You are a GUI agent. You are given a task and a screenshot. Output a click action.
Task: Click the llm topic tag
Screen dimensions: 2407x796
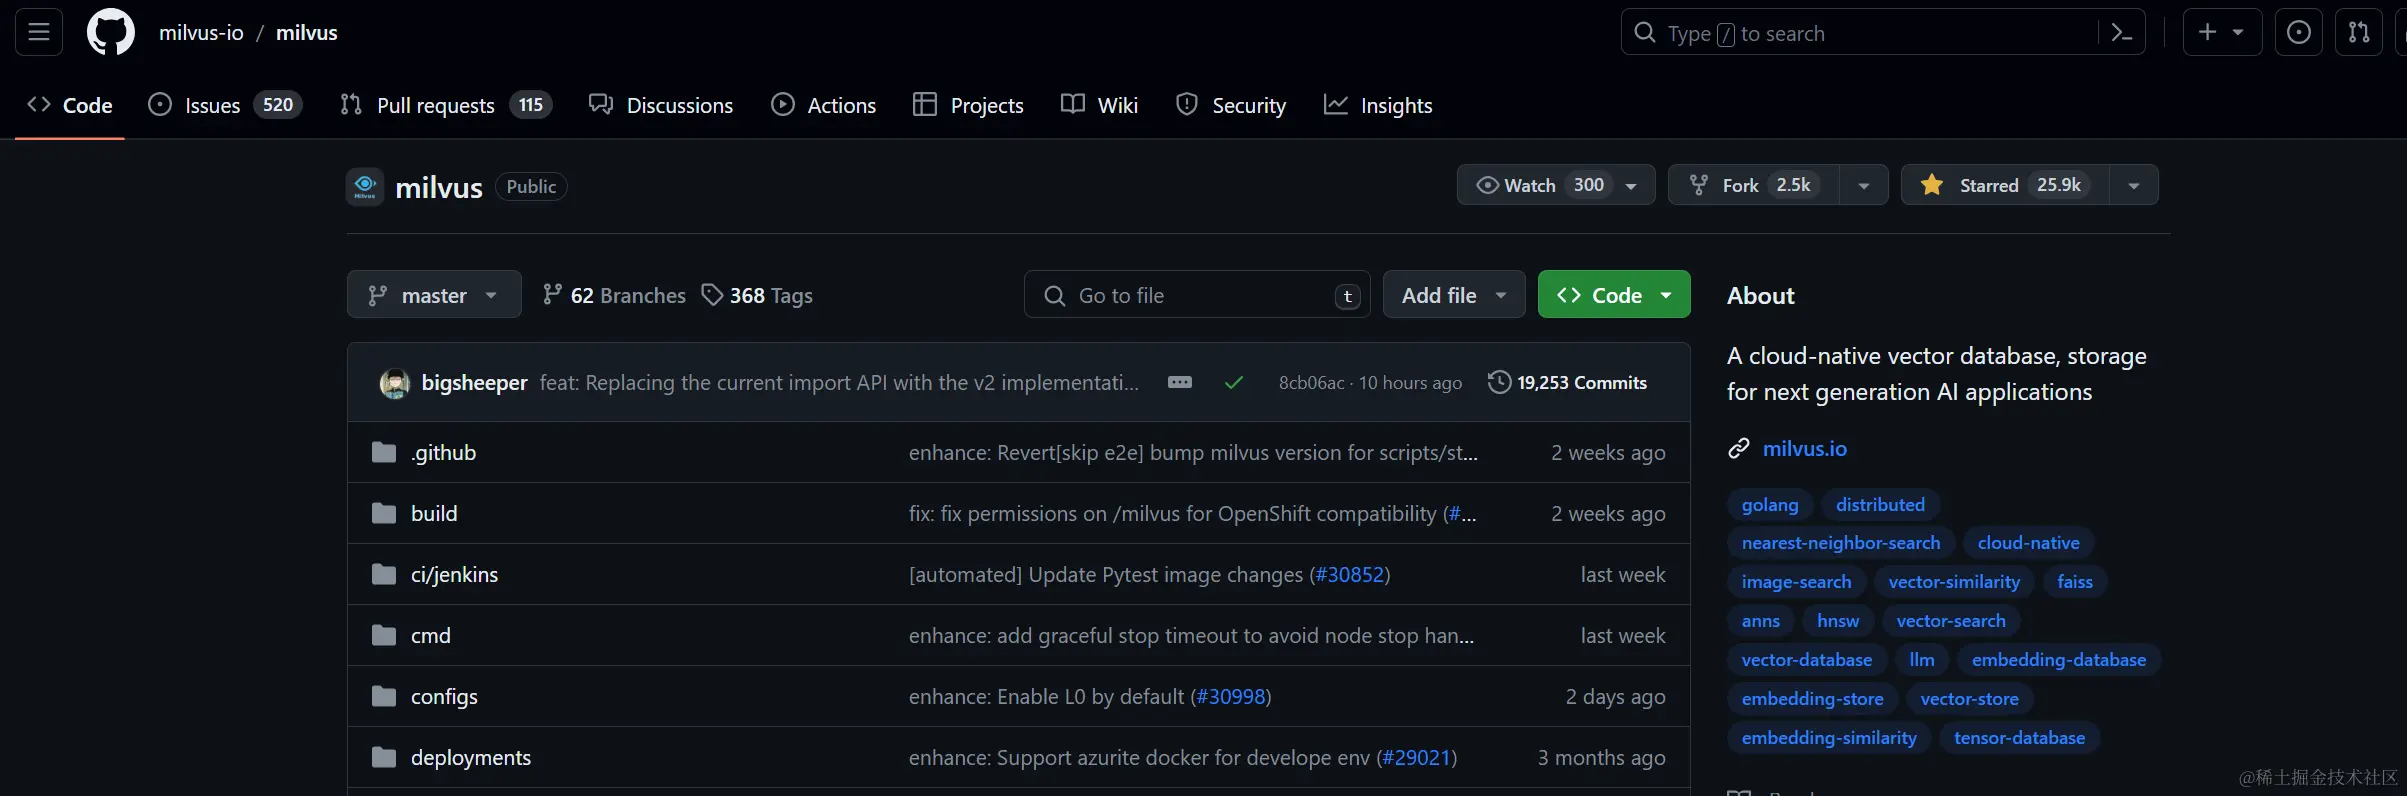[x=1922, y=660]
